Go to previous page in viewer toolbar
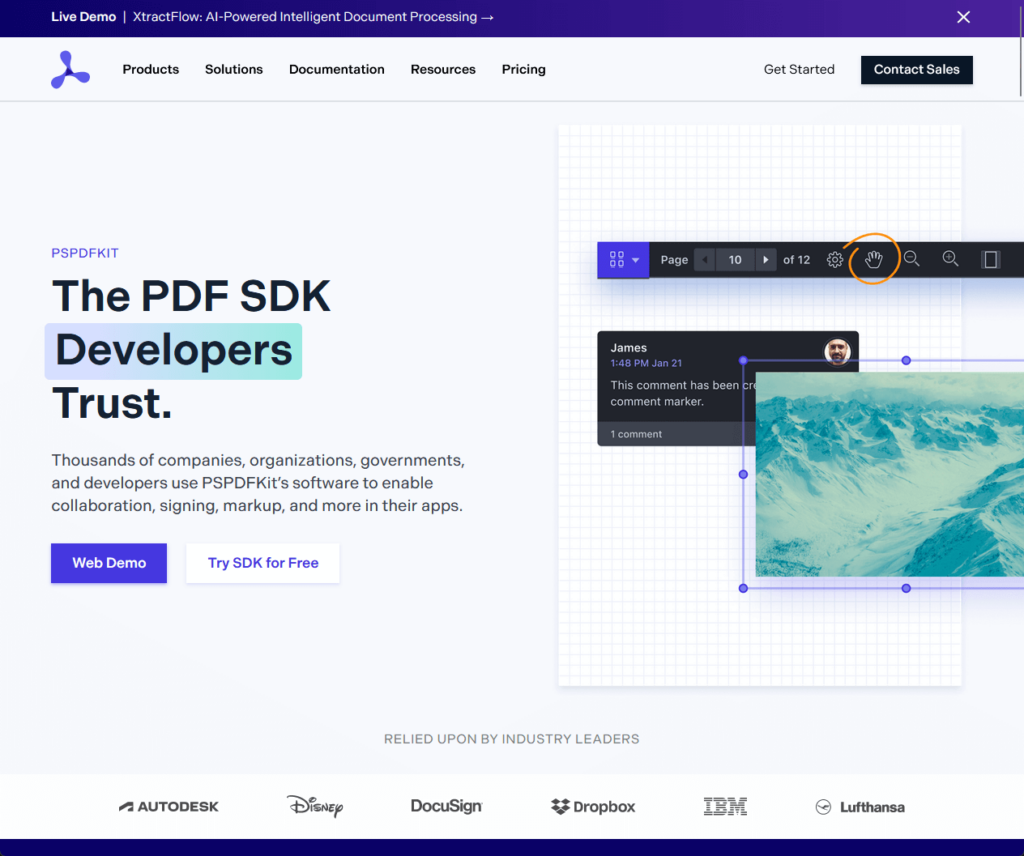Viewport: 1024px width, 856px height. point(705,260)
